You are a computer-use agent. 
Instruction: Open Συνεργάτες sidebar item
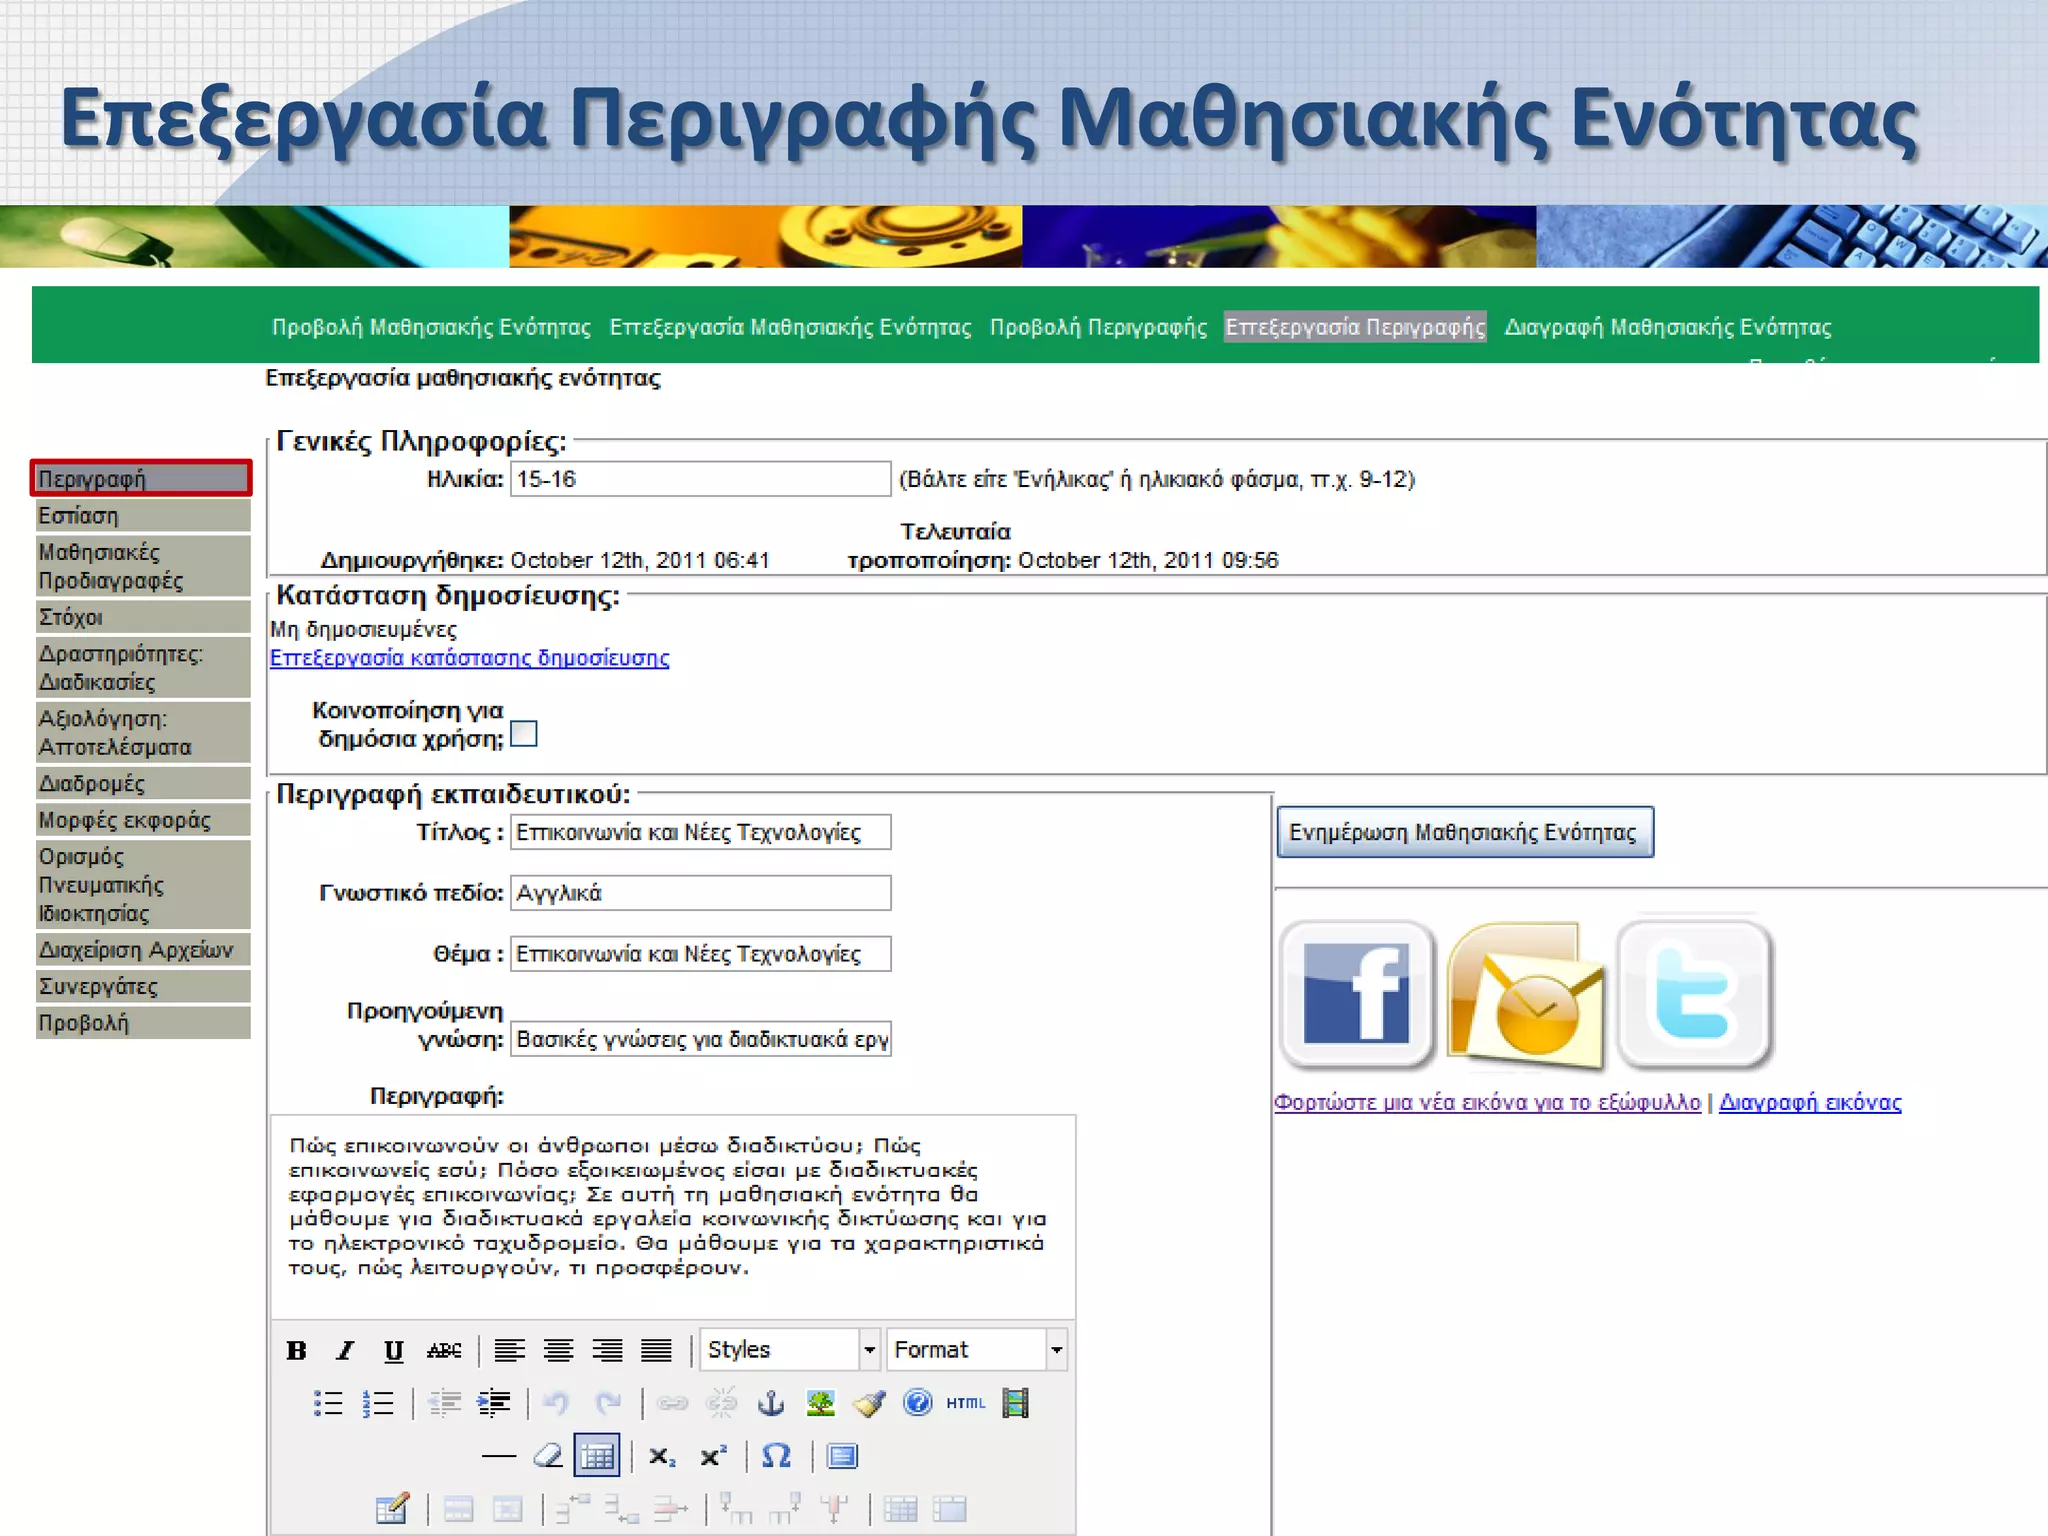143,987
